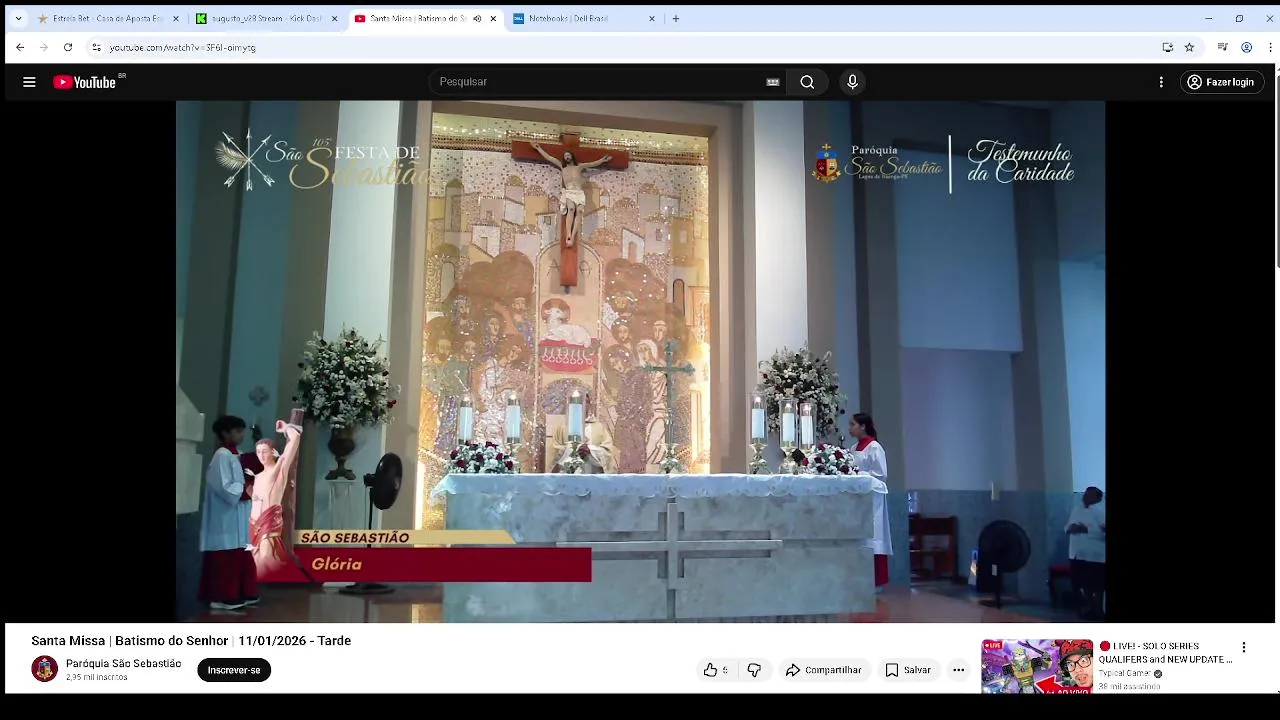Close the Notebooks Dell Brasil tab

[x=652, y=18]
